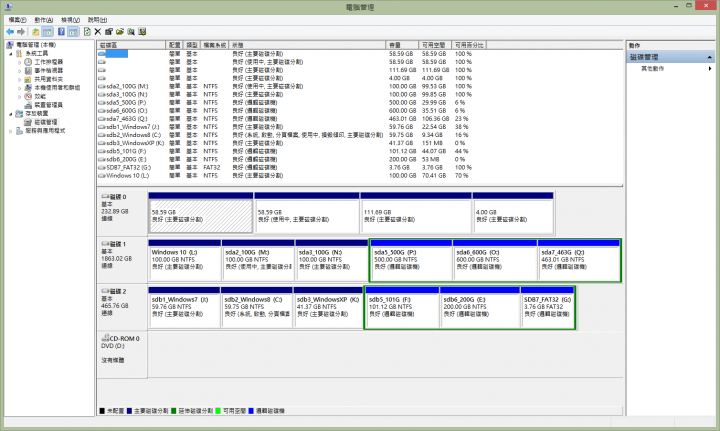Select the Windows 10 (L:) partition block
This screenshot has width=720, height=431.
184,259
